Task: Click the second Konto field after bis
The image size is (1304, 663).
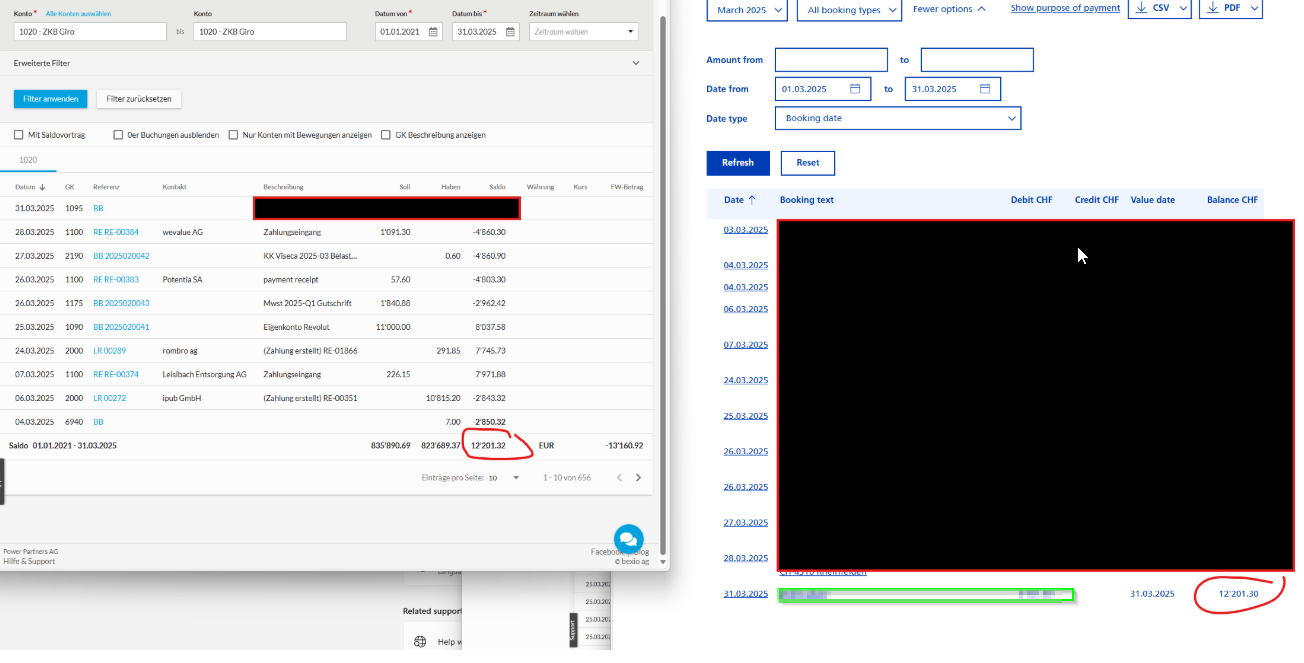Action: (269, 32)
